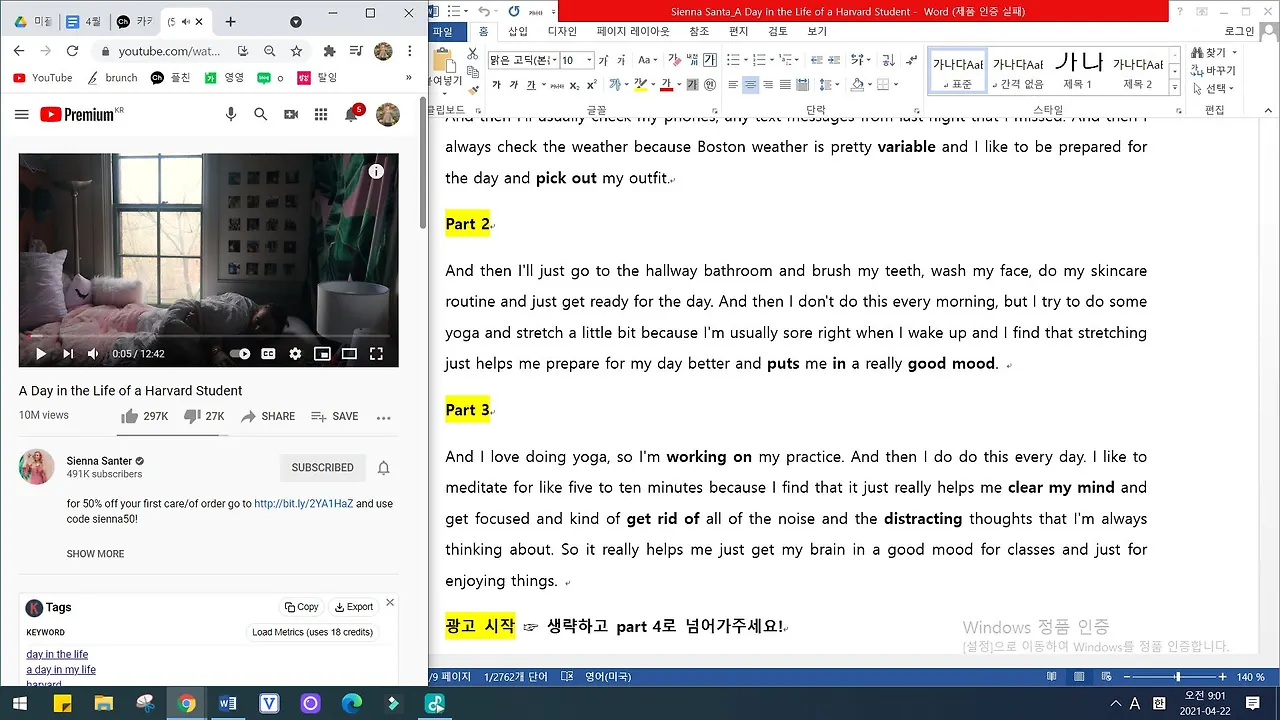Apply superscript formatting in the Word ribbon
Image resolution: width=1280 pixels, height=720 pixels.
tap(591, 84)
